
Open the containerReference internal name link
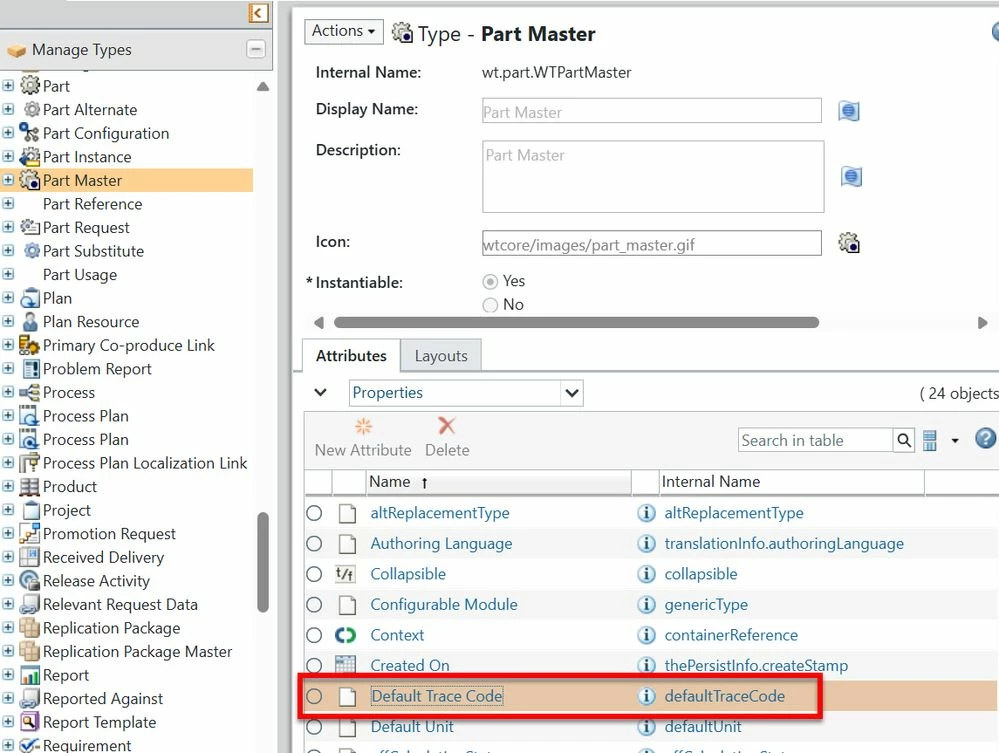731,635
